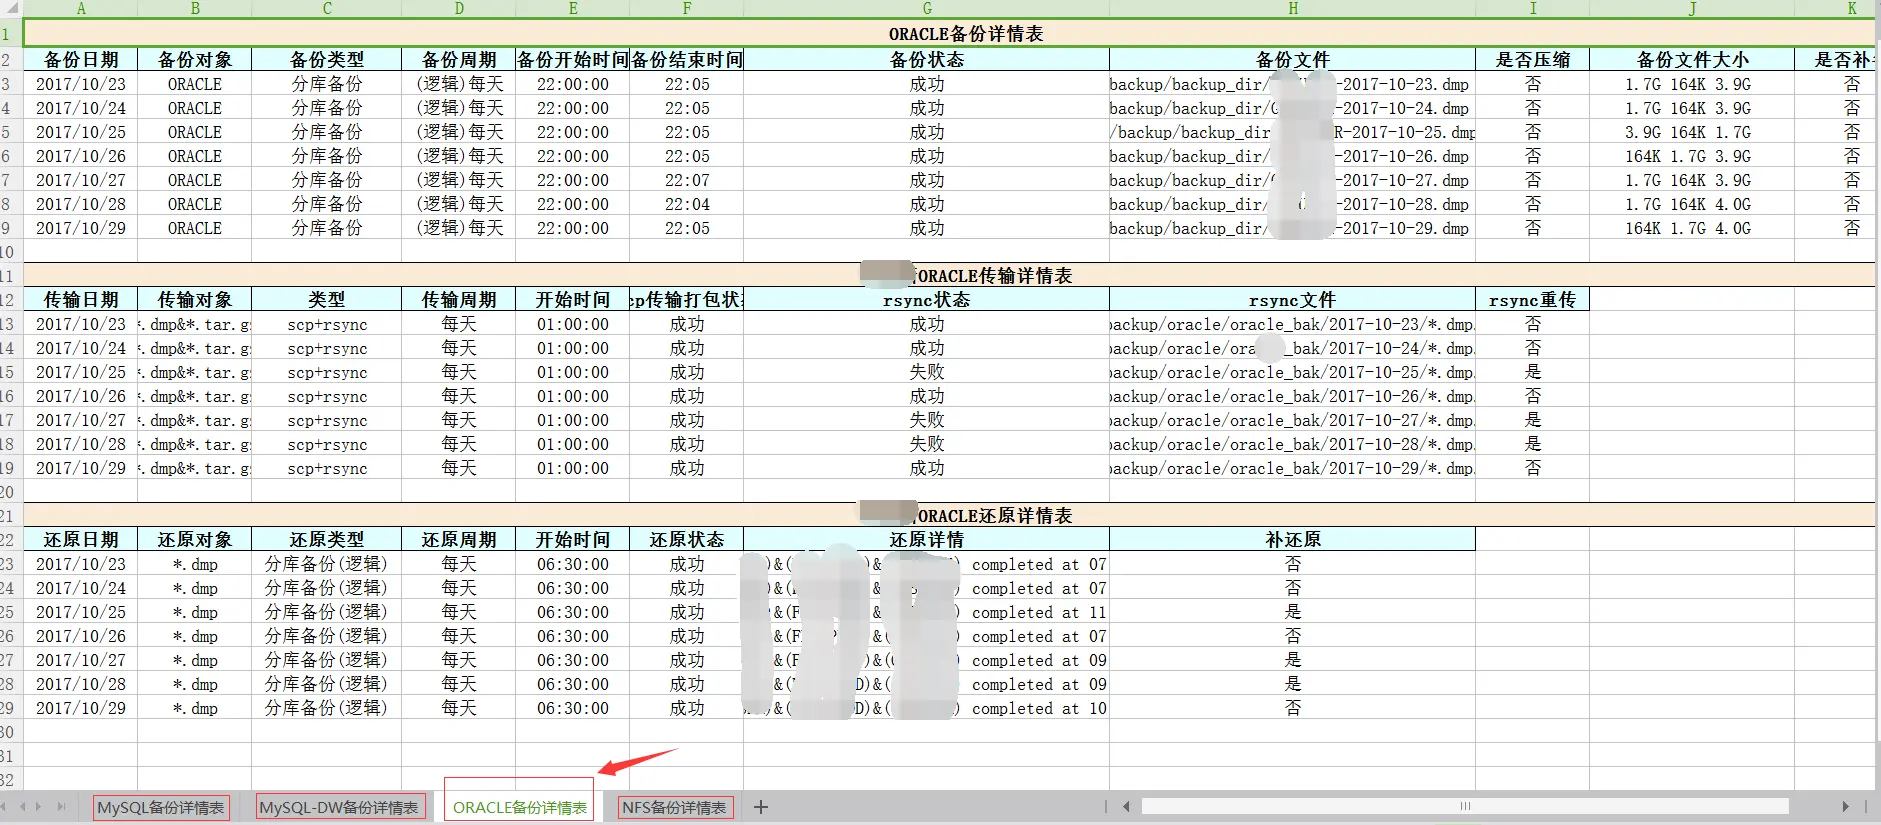The height and width of the screenshot is (825, 1881).
Task: Select the 22:04 backup end time cell
Action: (687, 204)
